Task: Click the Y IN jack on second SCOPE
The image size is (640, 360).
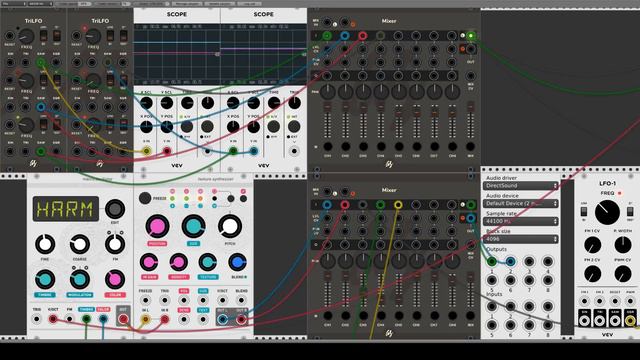Action: click(x=253, y=151)
